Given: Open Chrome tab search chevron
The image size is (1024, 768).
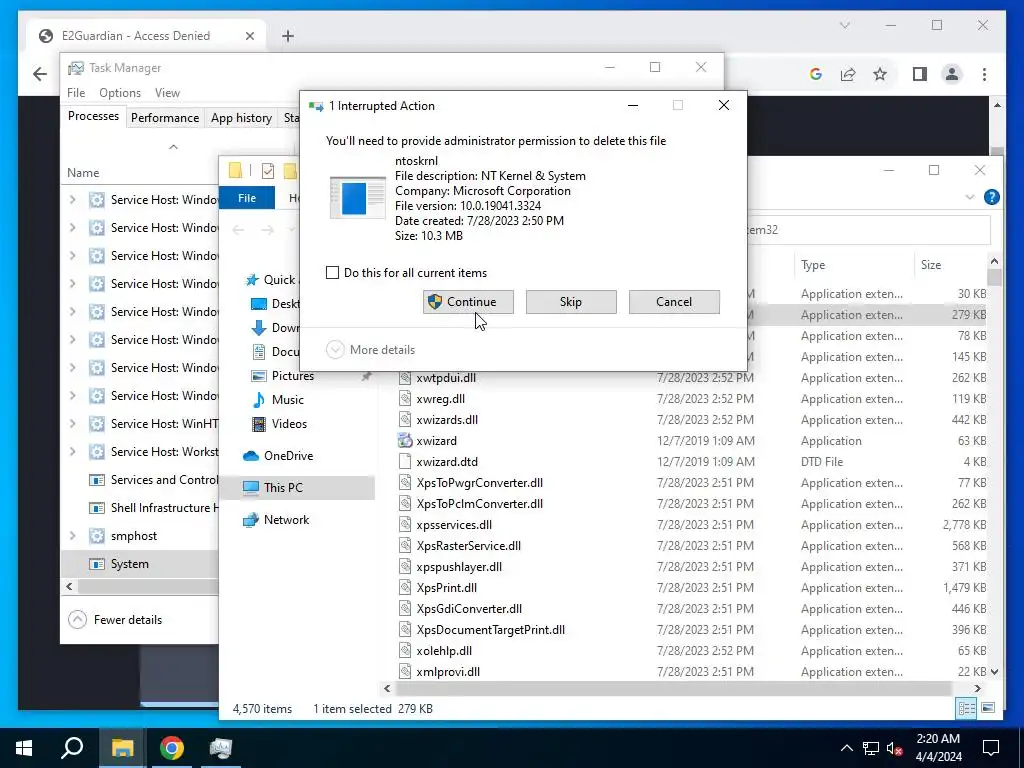Looking at the screenshot, I should [844, 25].
